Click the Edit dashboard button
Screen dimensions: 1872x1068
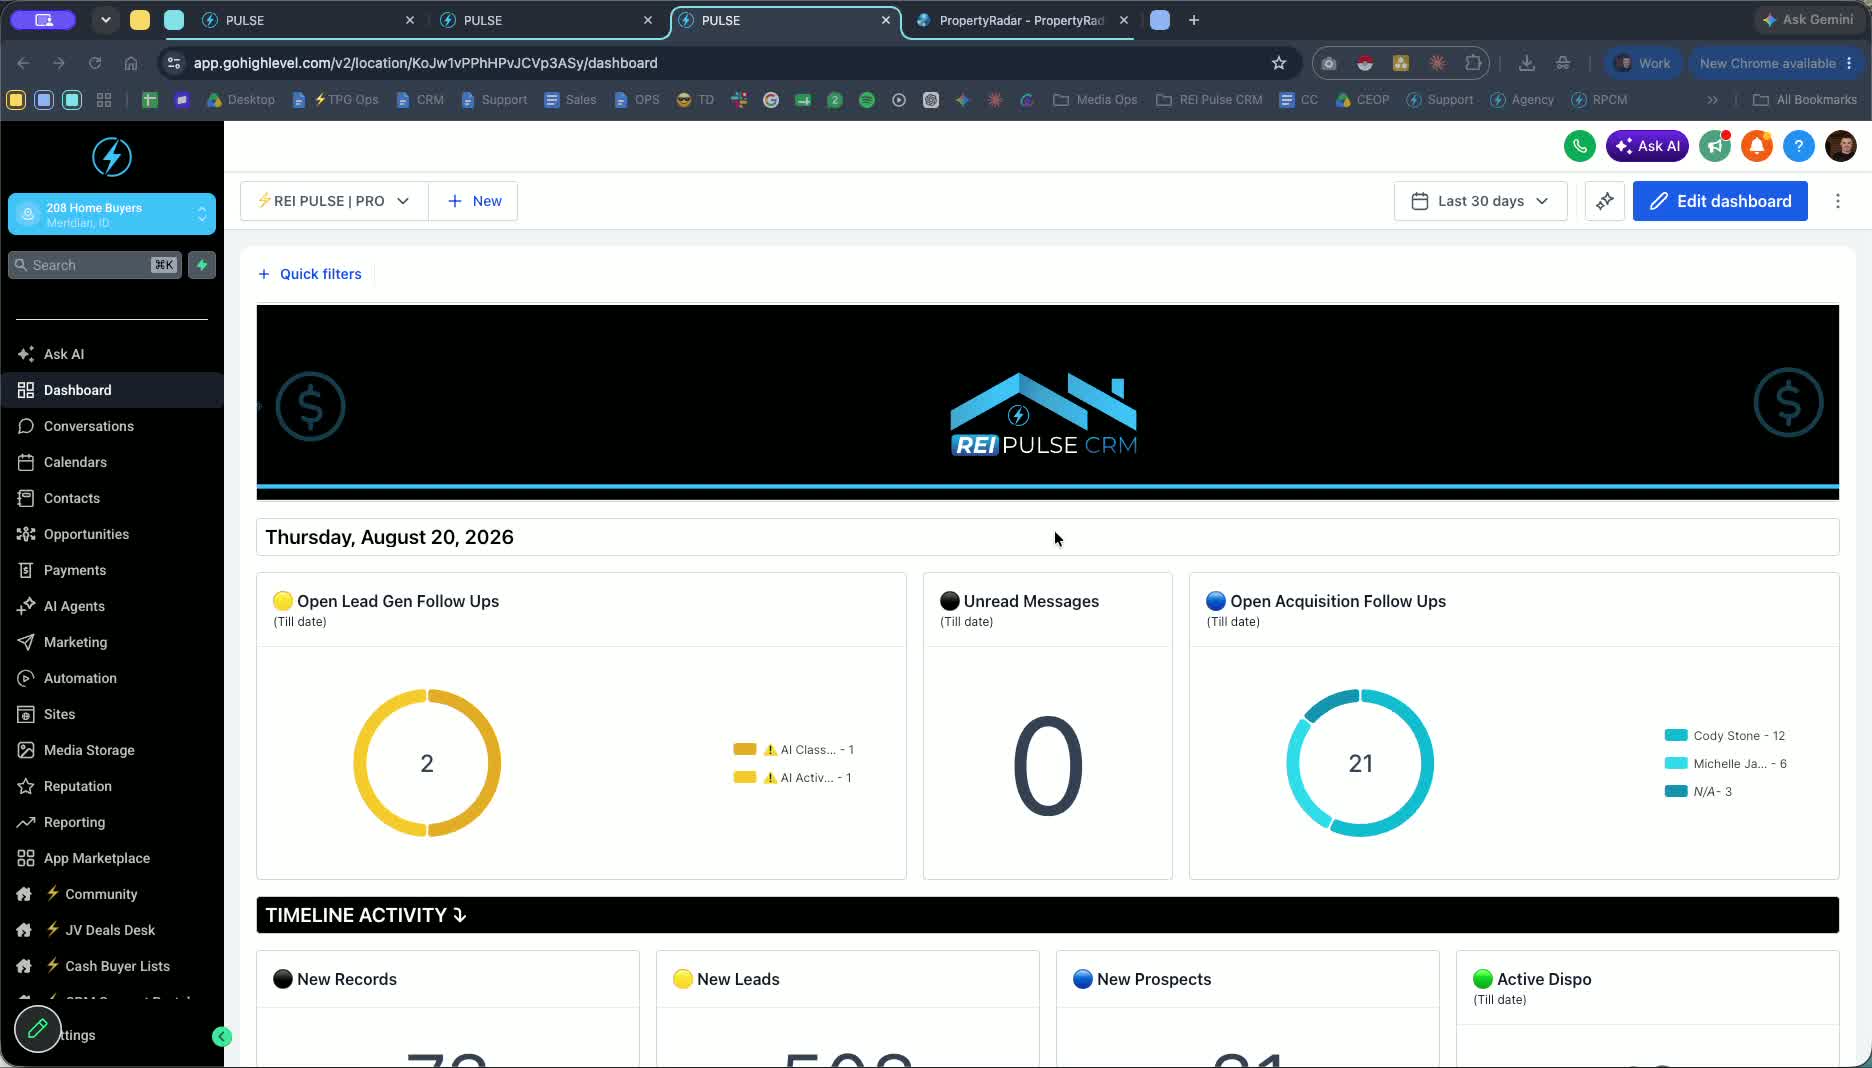1720,201
